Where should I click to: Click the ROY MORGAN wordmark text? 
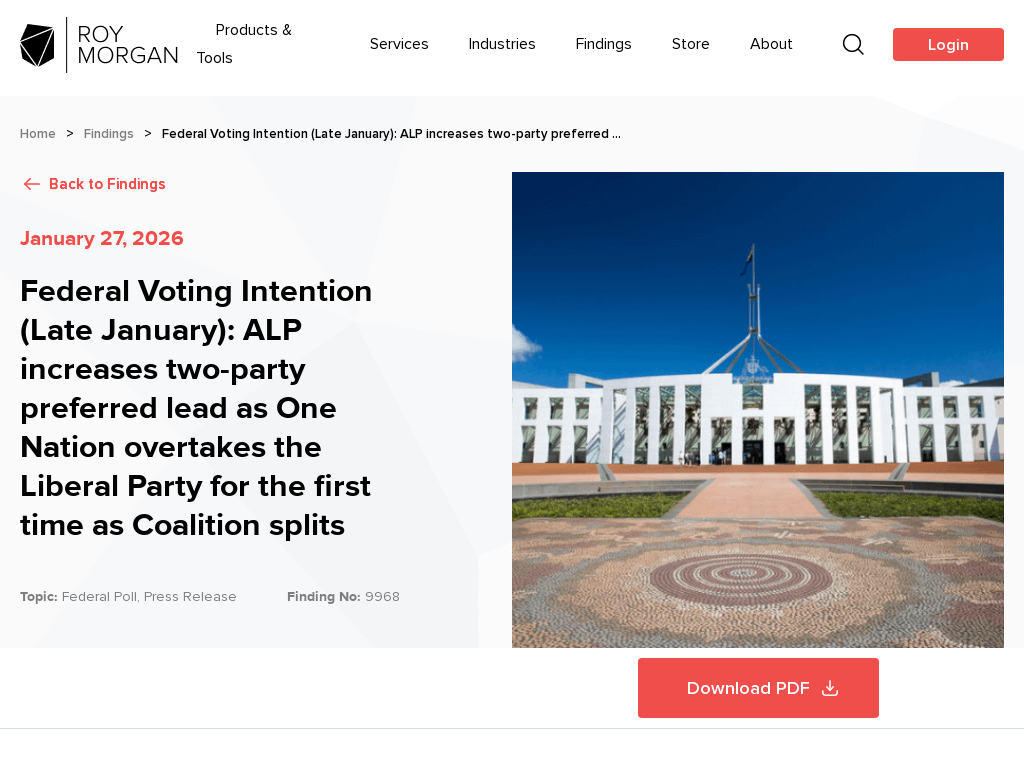[127, 45]
